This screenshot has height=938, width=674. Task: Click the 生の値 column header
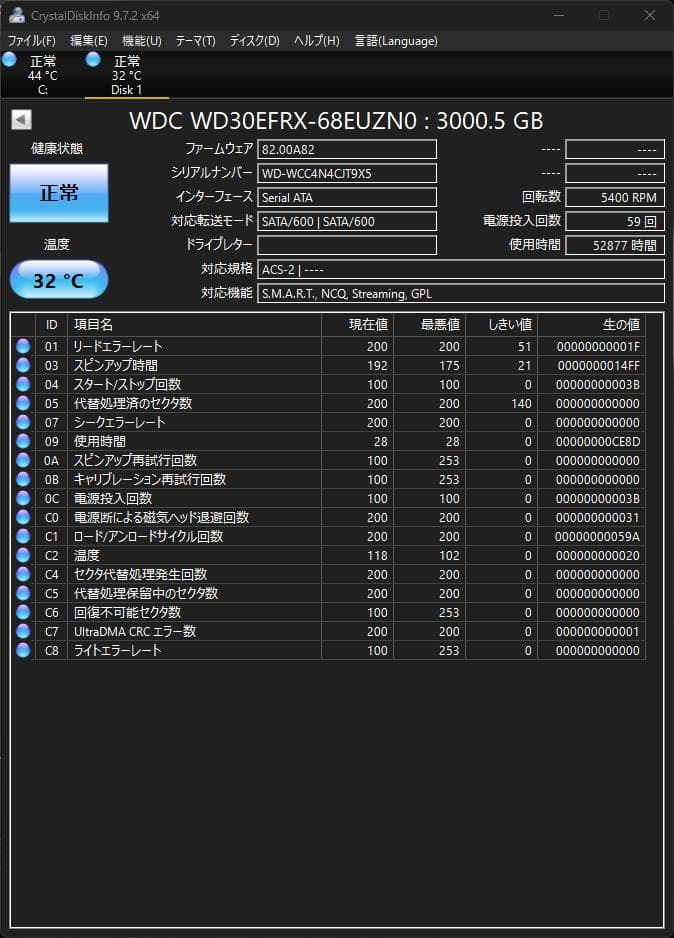tap(591, 325)
